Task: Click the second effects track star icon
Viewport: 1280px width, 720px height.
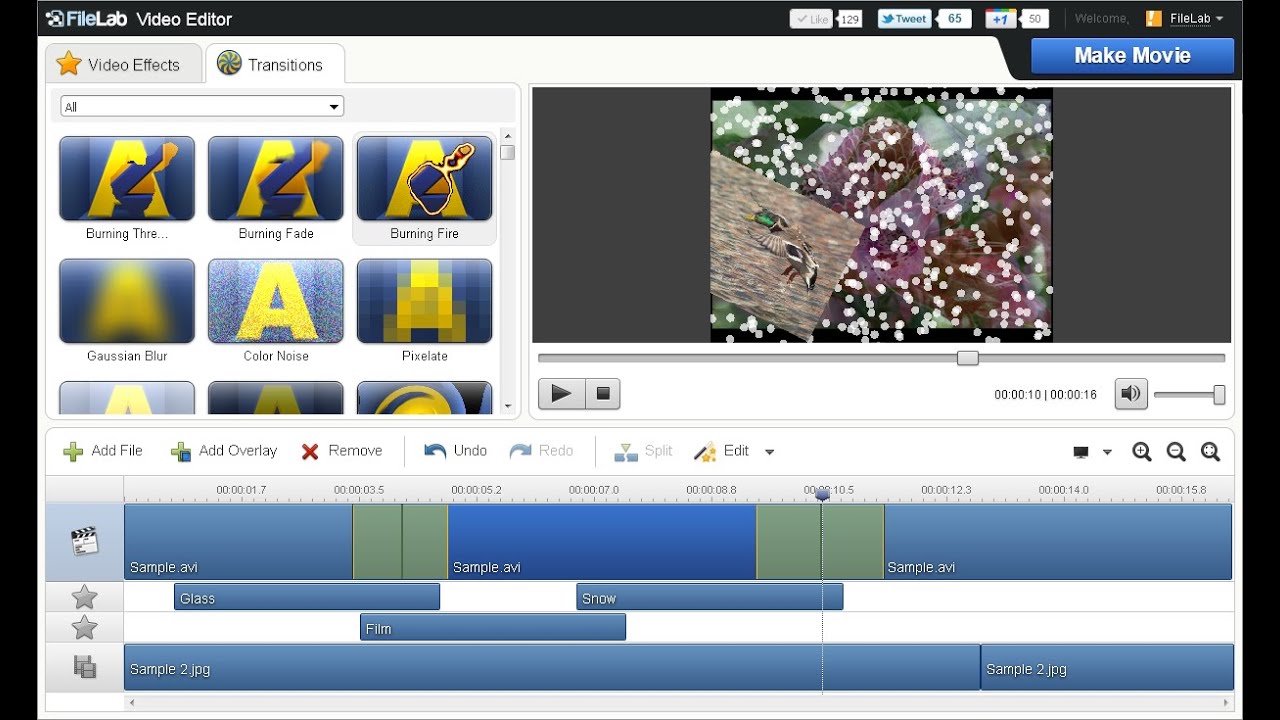Action: [x=84, y=628]
